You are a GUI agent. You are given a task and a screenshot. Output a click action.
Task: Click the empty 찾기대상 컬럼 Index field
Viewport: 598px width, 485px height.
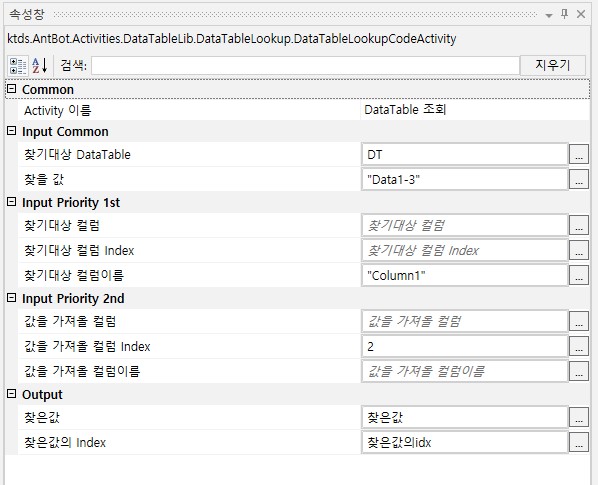(465, 251)
